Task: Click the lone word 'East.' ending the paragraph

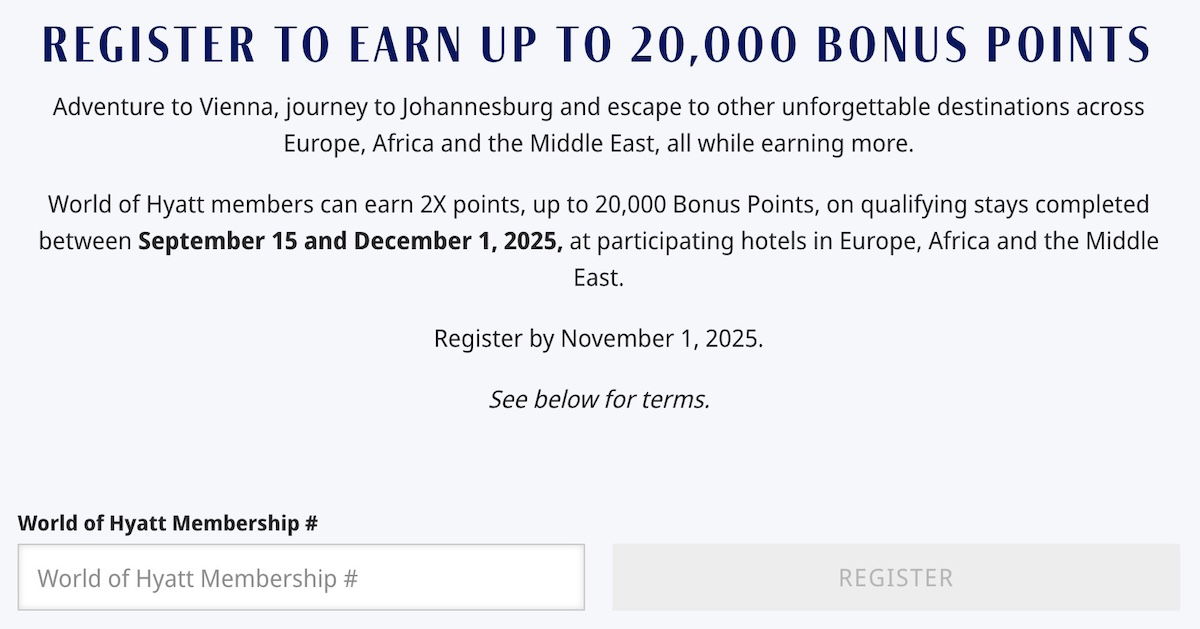Action: [599, 277]
